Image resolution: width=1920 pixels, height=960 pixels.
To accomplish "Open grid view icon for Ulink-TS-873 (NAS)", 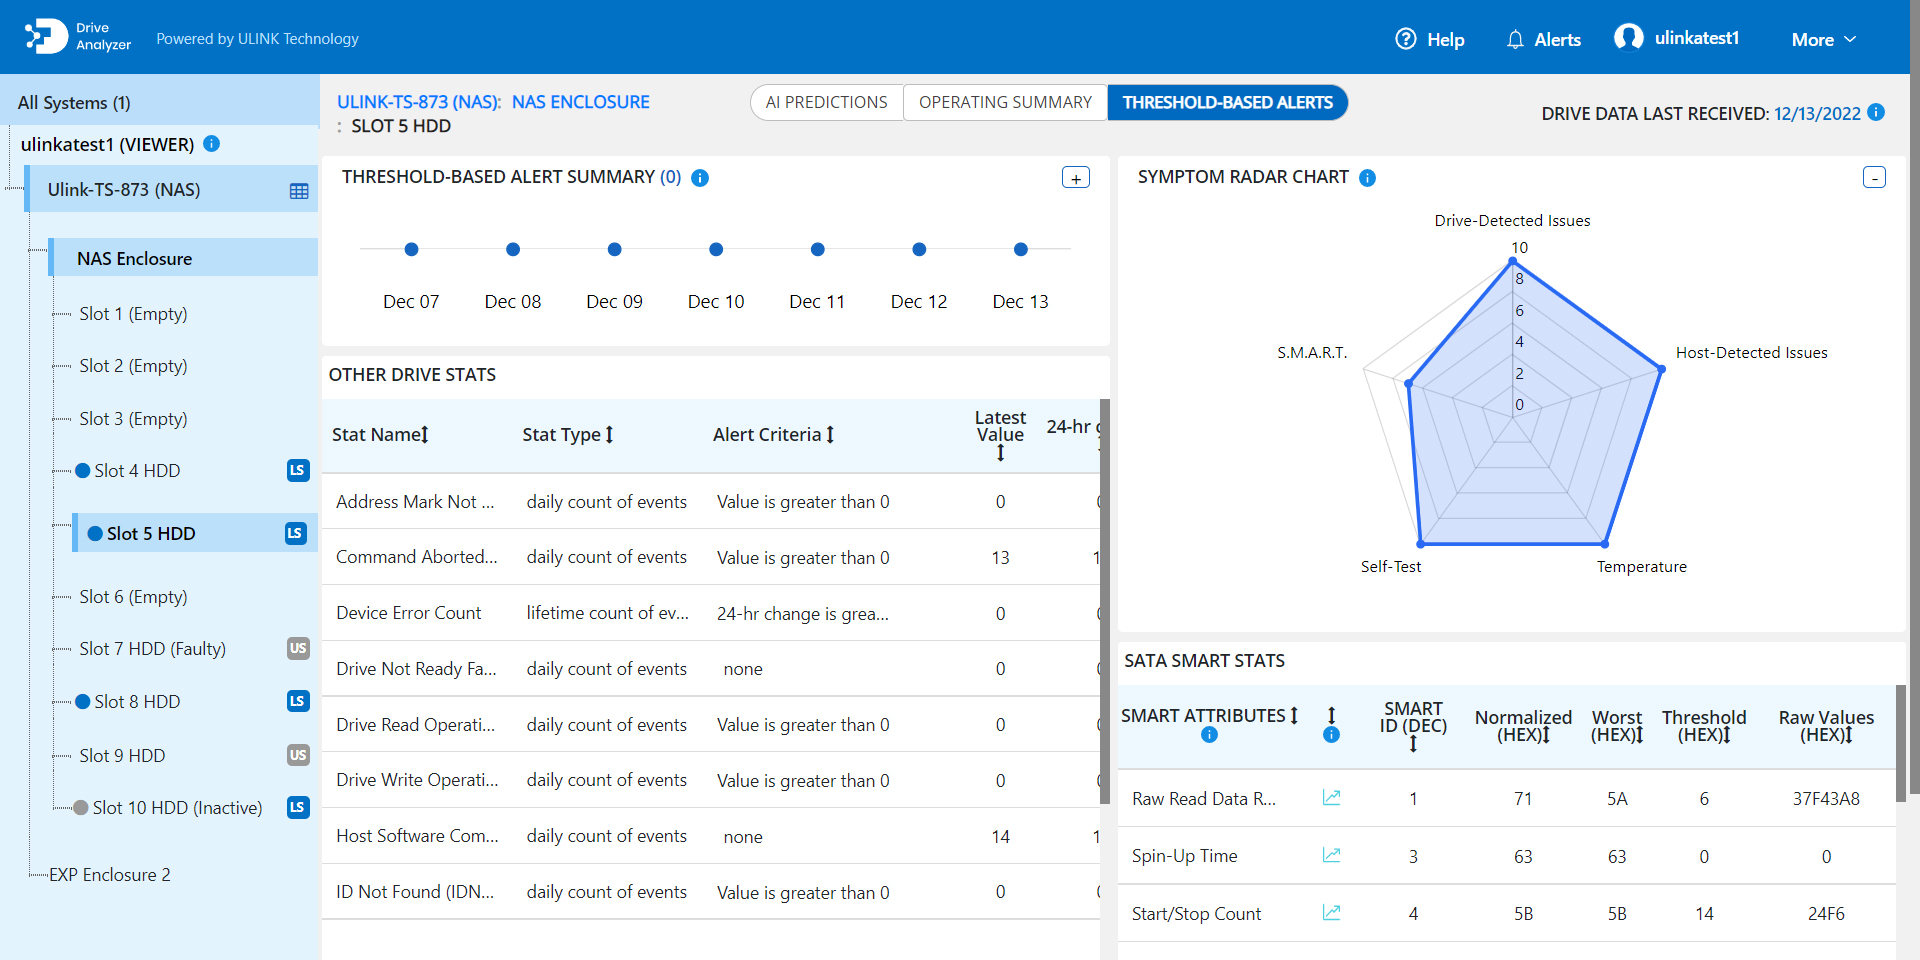I will (299, 191).
